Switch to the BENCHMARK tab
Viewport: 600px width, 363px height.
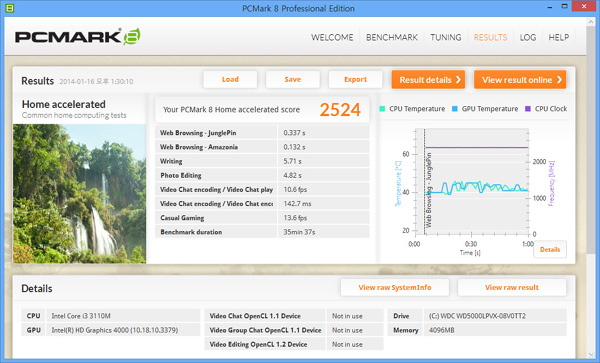[x=392, y=37]
